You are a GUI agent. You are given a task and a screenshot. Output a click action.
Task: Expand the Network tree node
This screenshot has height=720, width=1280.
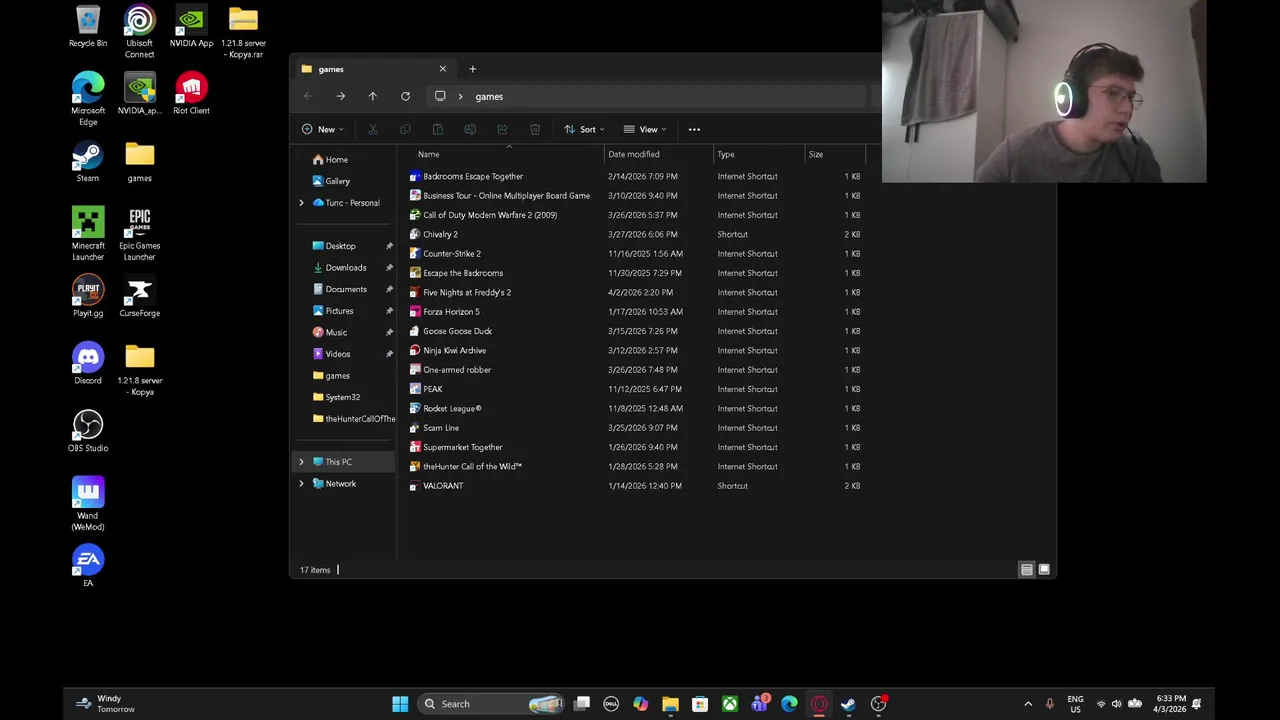[301, 484]
